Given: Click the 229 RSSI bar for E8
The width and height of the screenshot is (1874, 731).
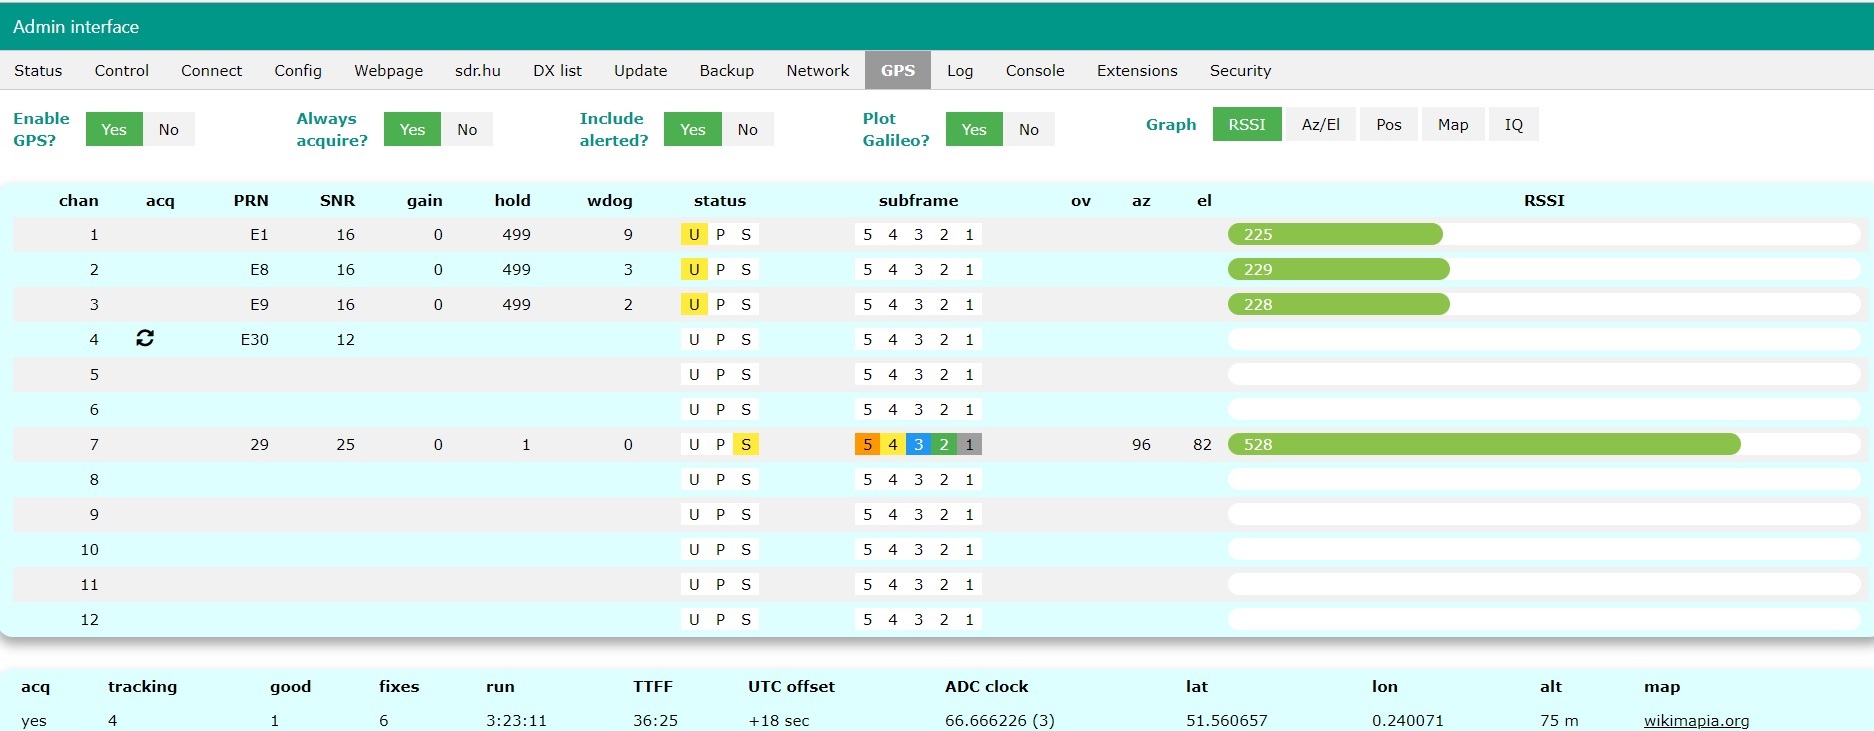Looking at the screenshot, I should [1338, 270].
